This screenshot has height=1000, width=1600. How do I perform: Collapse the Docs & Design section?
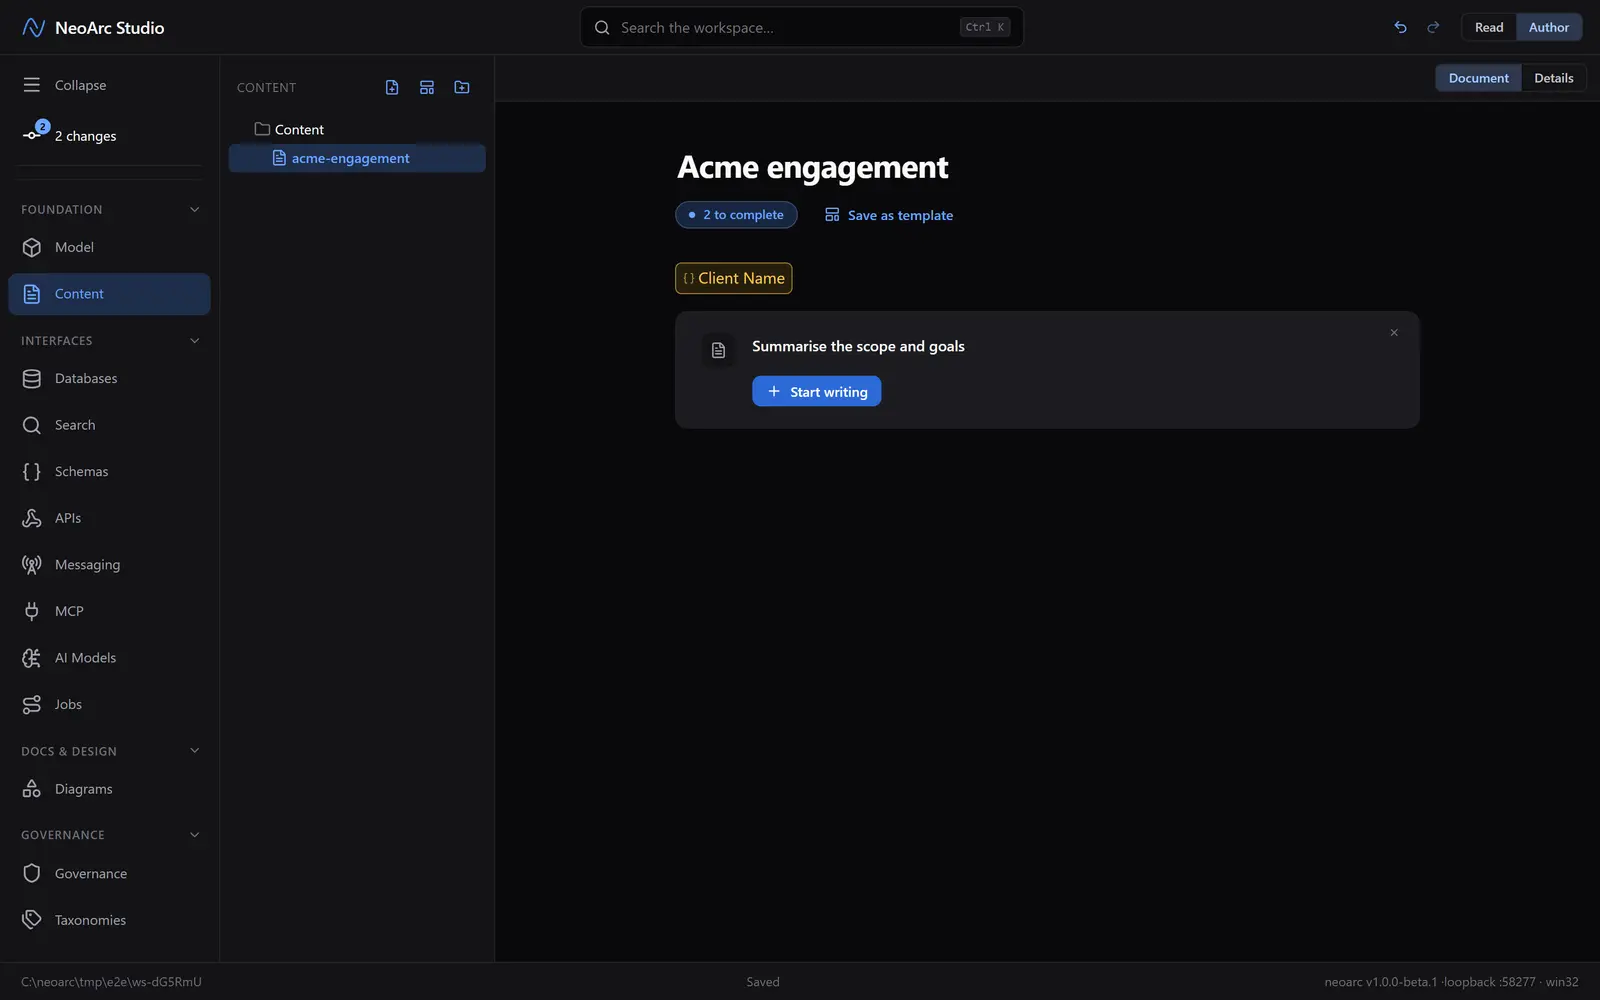coord(195,751)
